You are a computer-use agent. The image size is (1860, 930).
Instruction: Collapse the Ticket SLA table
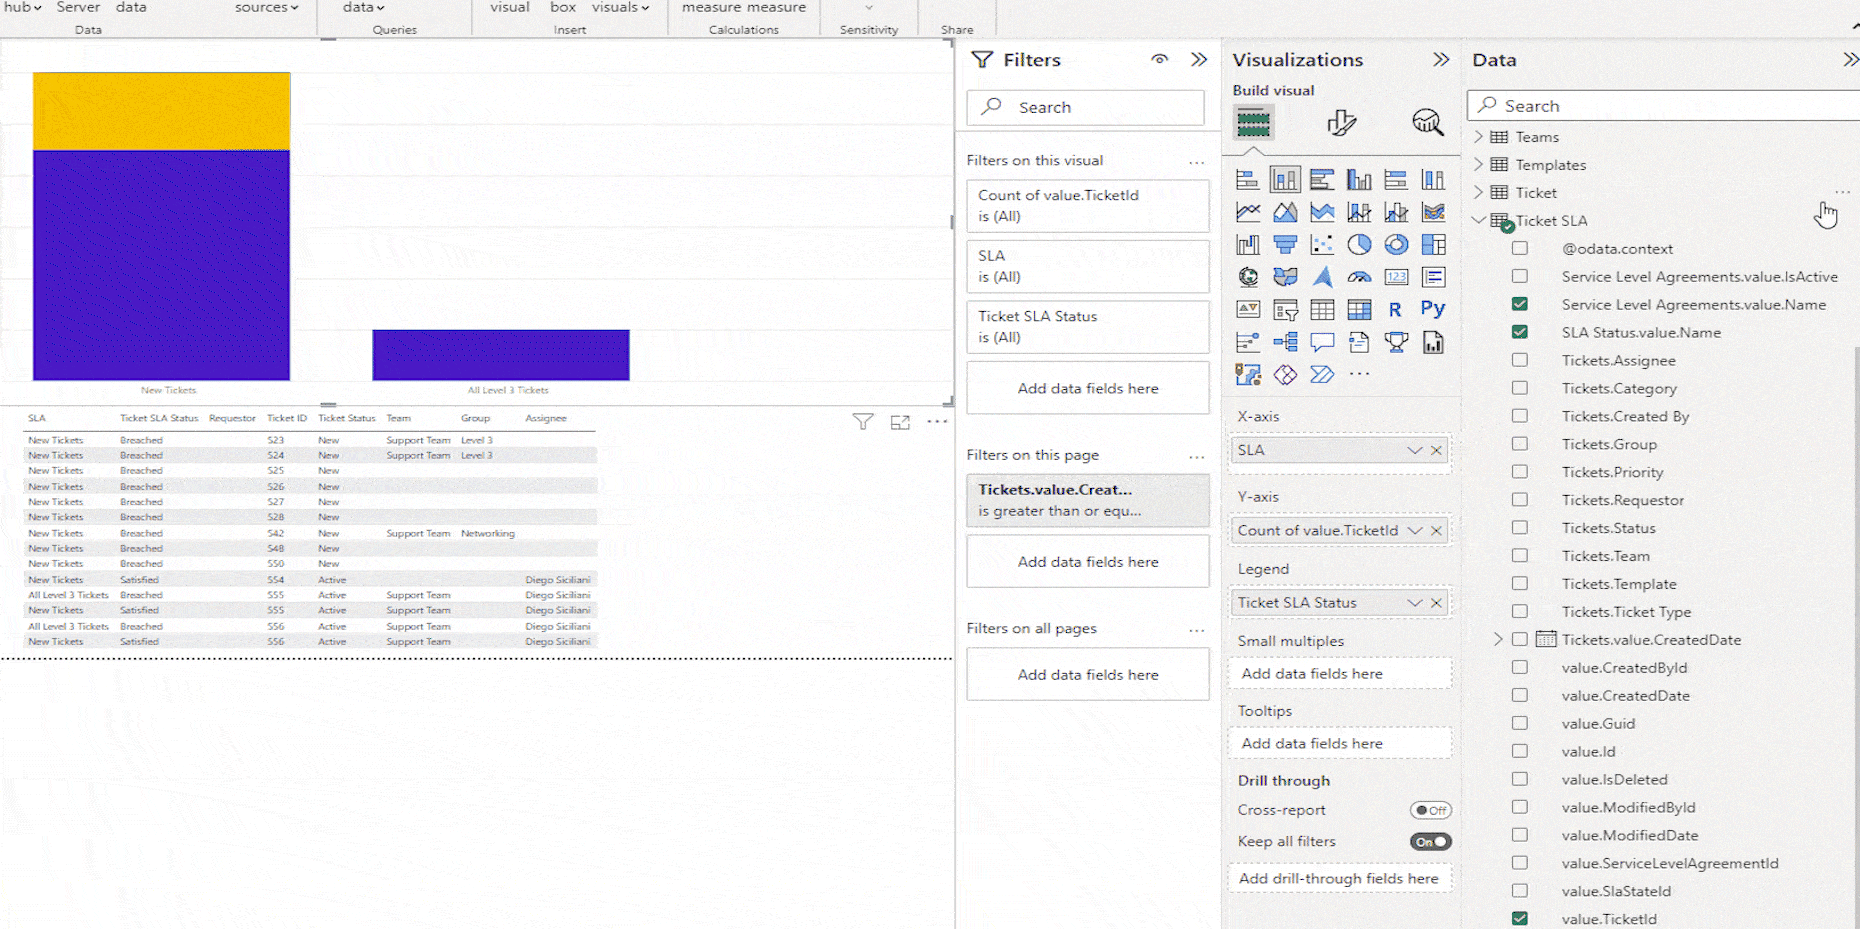click(1479, 221)
